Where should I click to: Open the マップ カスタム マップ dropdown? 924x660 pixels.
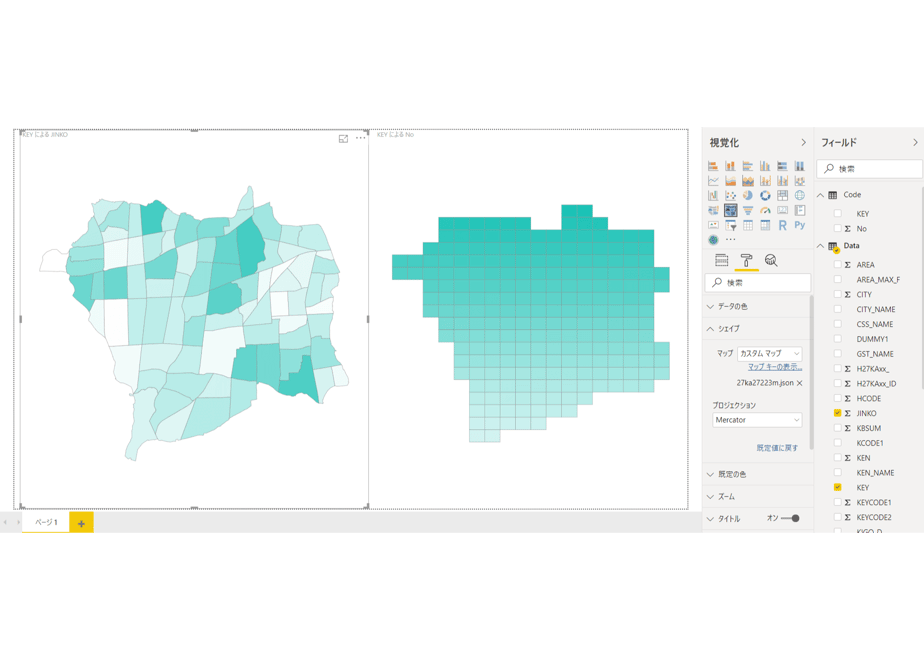point(770,353)
